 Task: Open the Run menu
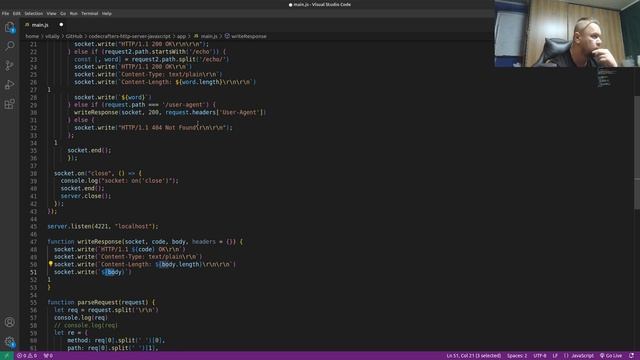pos(73,13)
